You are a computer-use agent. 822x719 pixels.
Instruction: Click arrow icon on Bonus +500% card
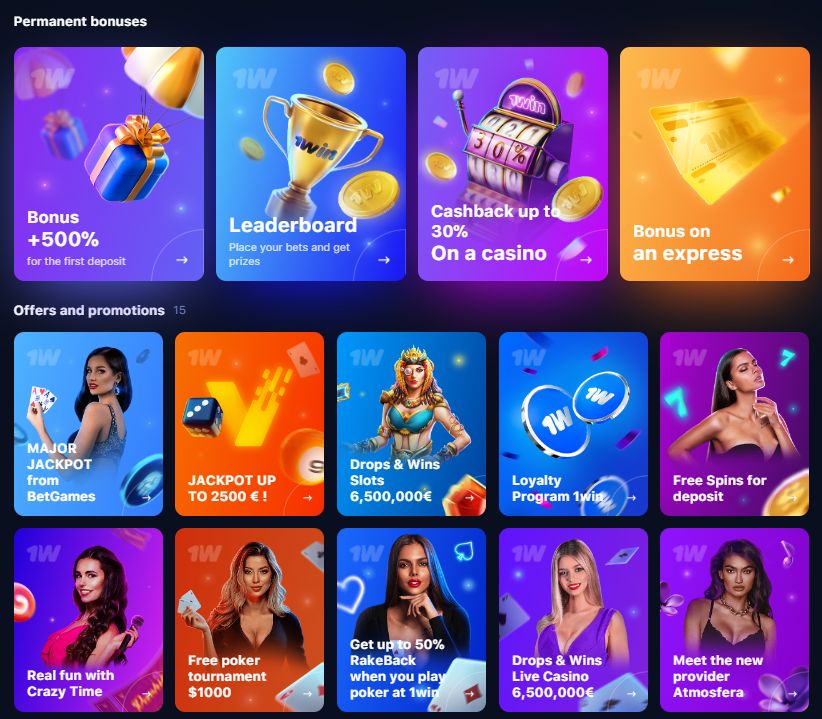coord(182,260)
